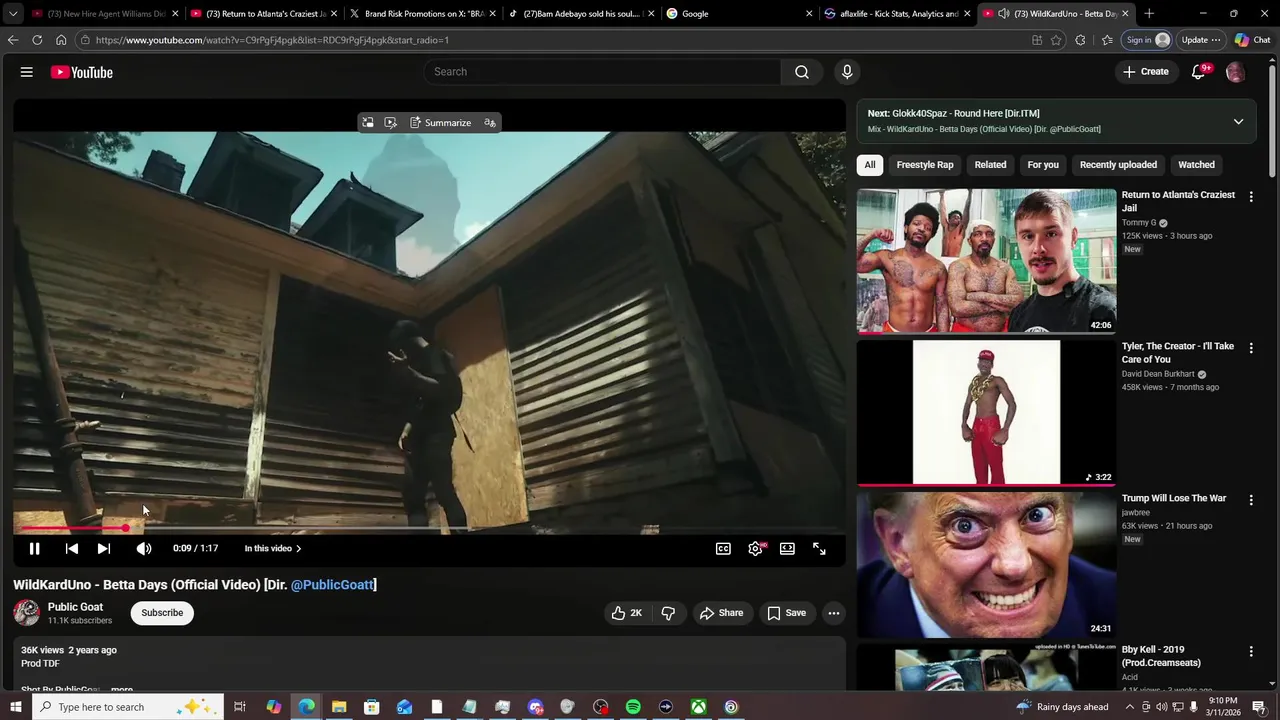Go back in browser
The width and height of the screenshot is (1280, 720).
point(12,40)
